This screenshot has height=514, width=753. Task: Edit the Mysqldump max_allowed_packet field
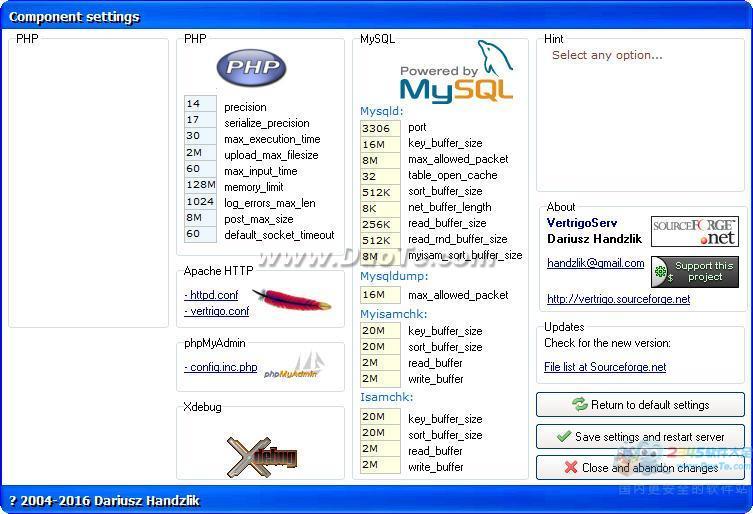pos(380,294)
